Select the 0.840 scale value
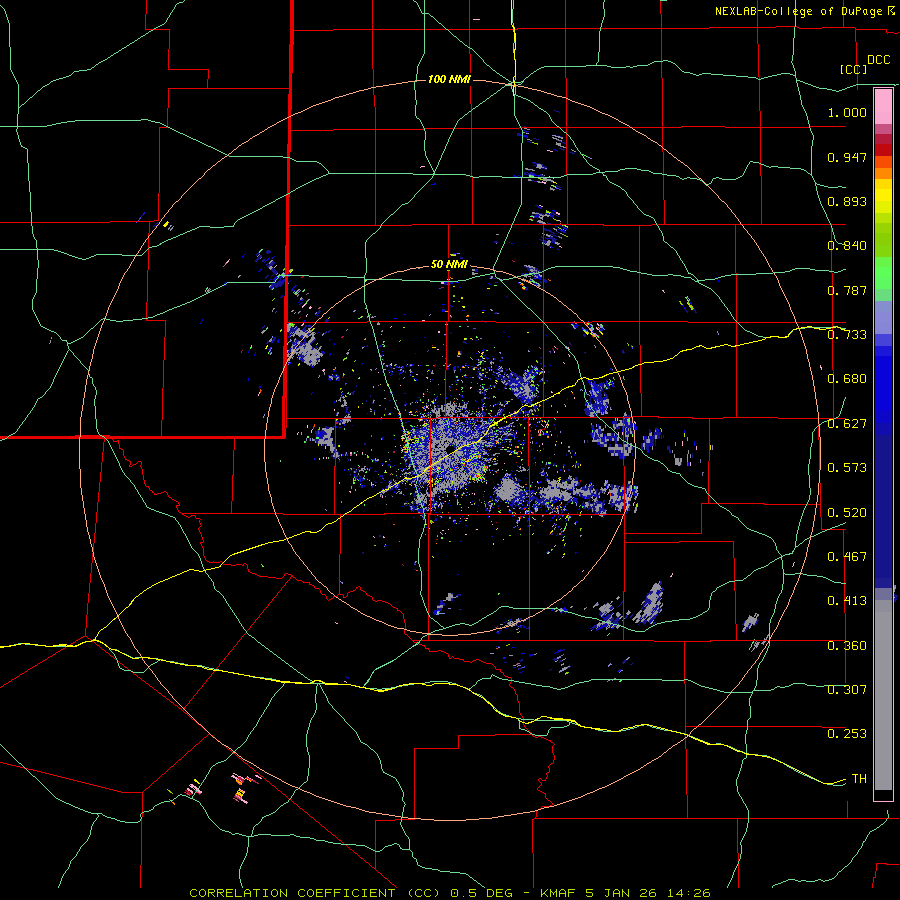 (x=847, y=246)
